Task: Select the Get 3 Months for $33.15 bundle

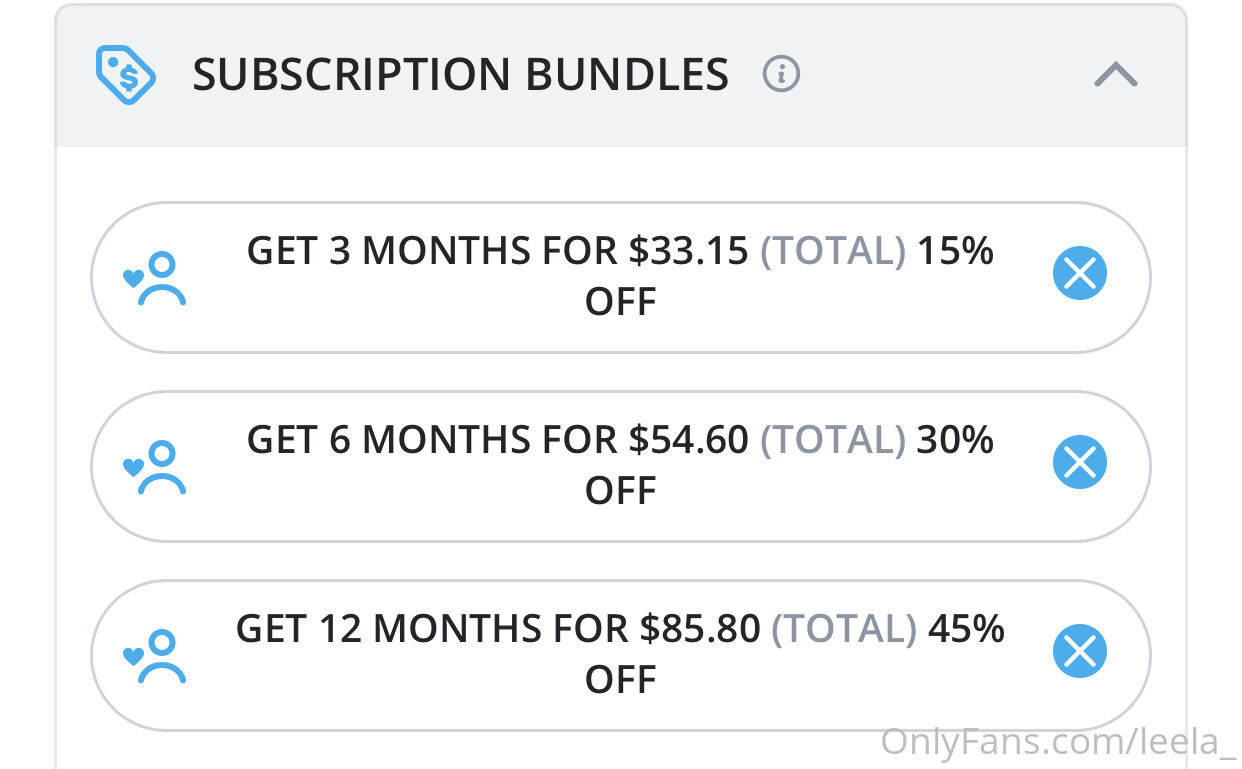Action: (x=497, y=252)
